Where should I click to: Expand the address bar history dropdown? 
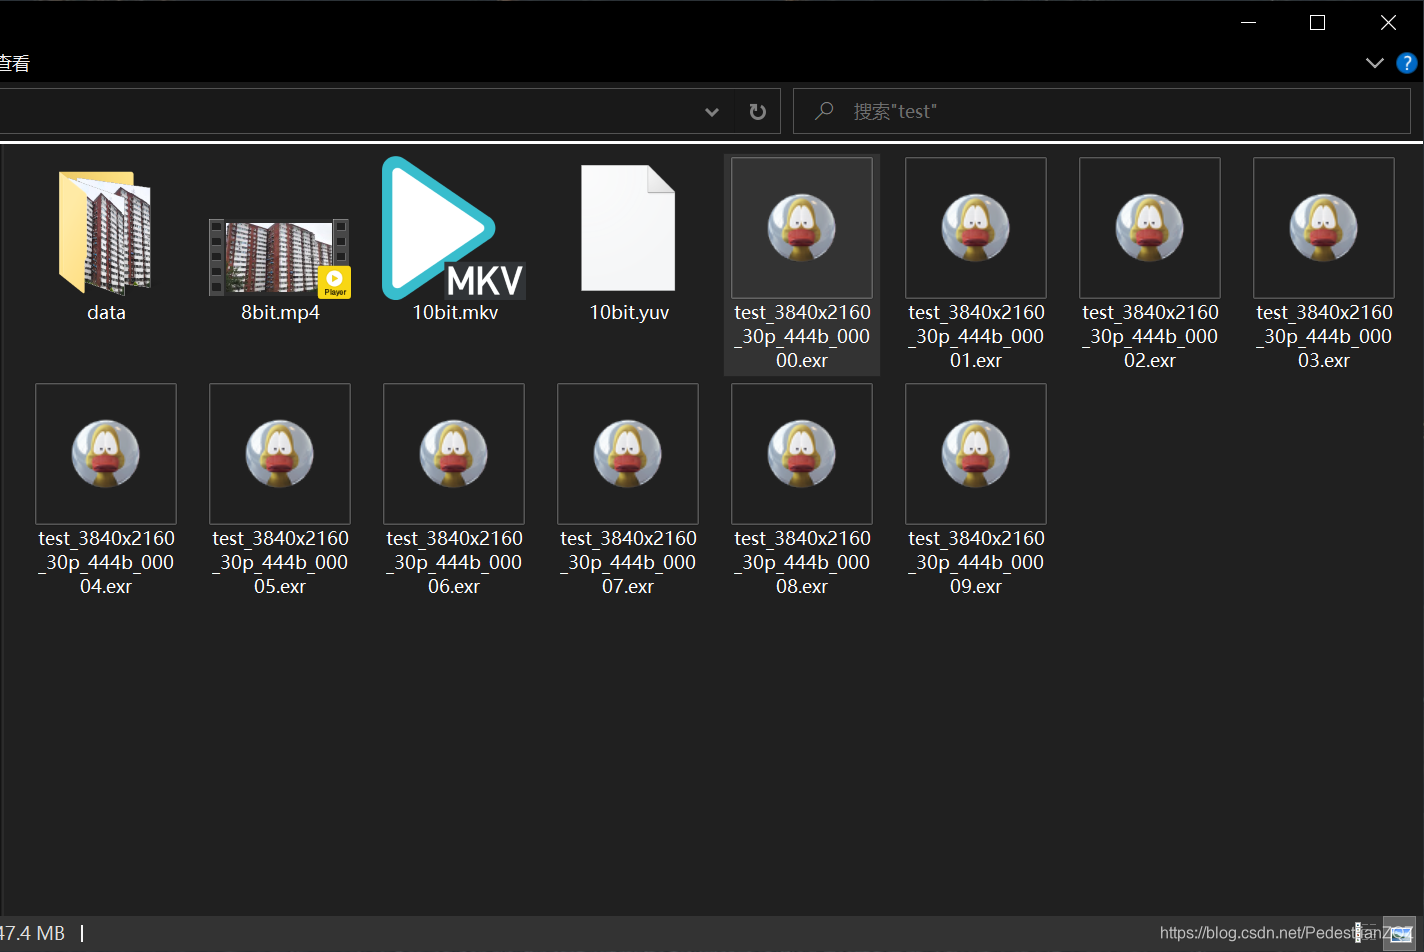tap(712, 112)
